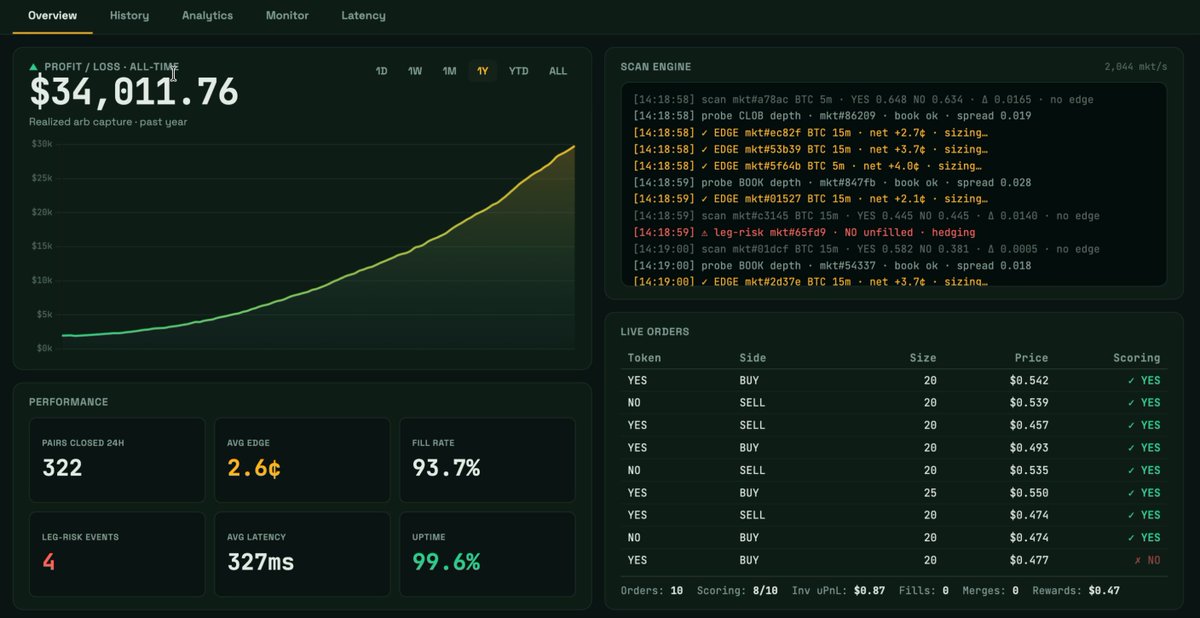Choose the 1M chart range
The height and width of the screenshot is (618, 1200).
[x=450, y=71]
